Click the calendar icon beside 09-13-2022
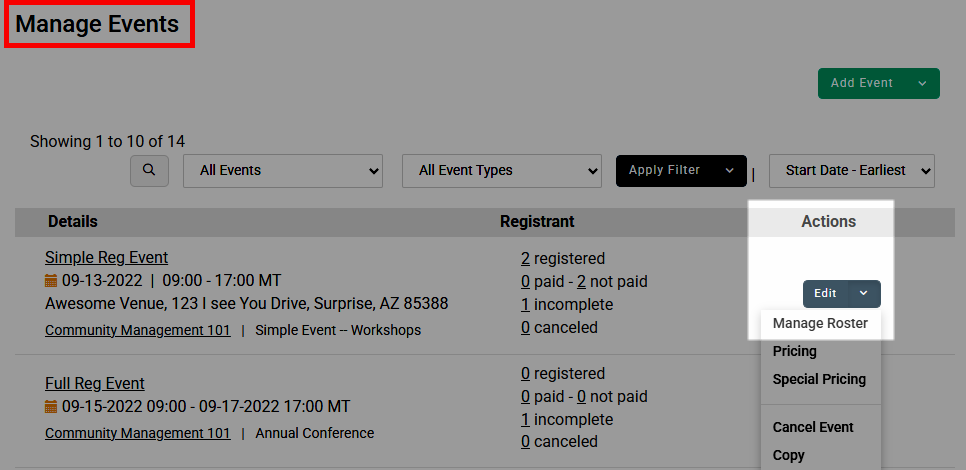Viewport: 966px width, 470px height. click(x=51, y=282)
